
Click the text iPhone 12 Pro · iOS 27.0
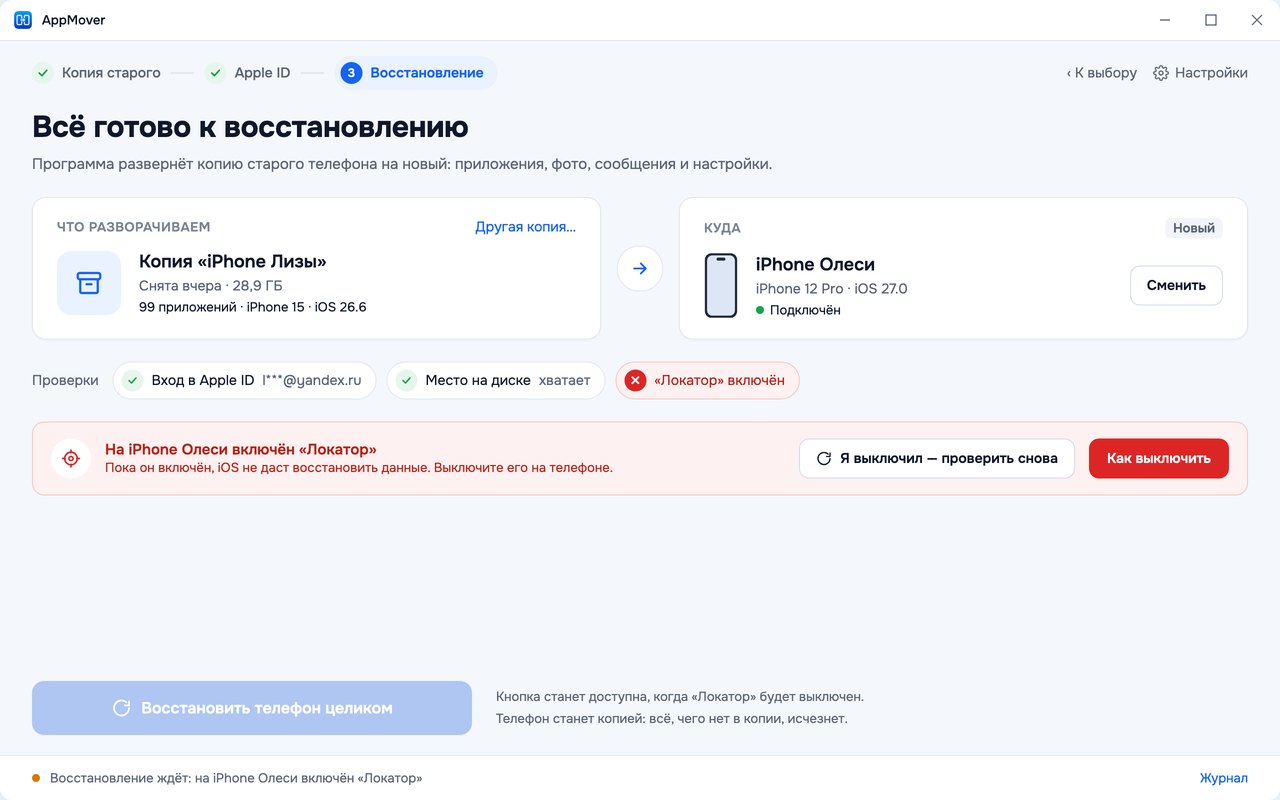[832, 289]
